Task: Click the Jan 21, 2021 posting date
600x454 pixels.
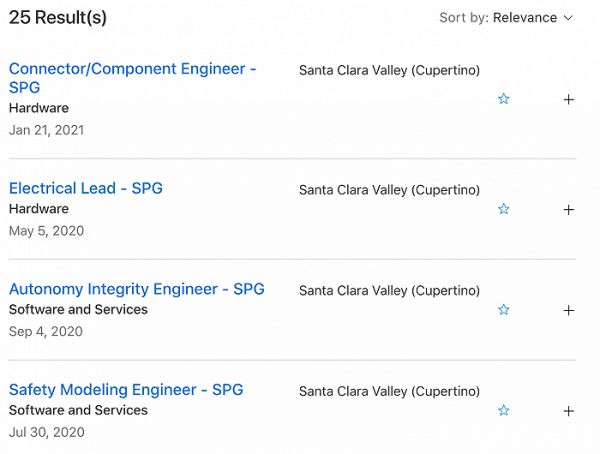Action: click(x=47, y=130)
